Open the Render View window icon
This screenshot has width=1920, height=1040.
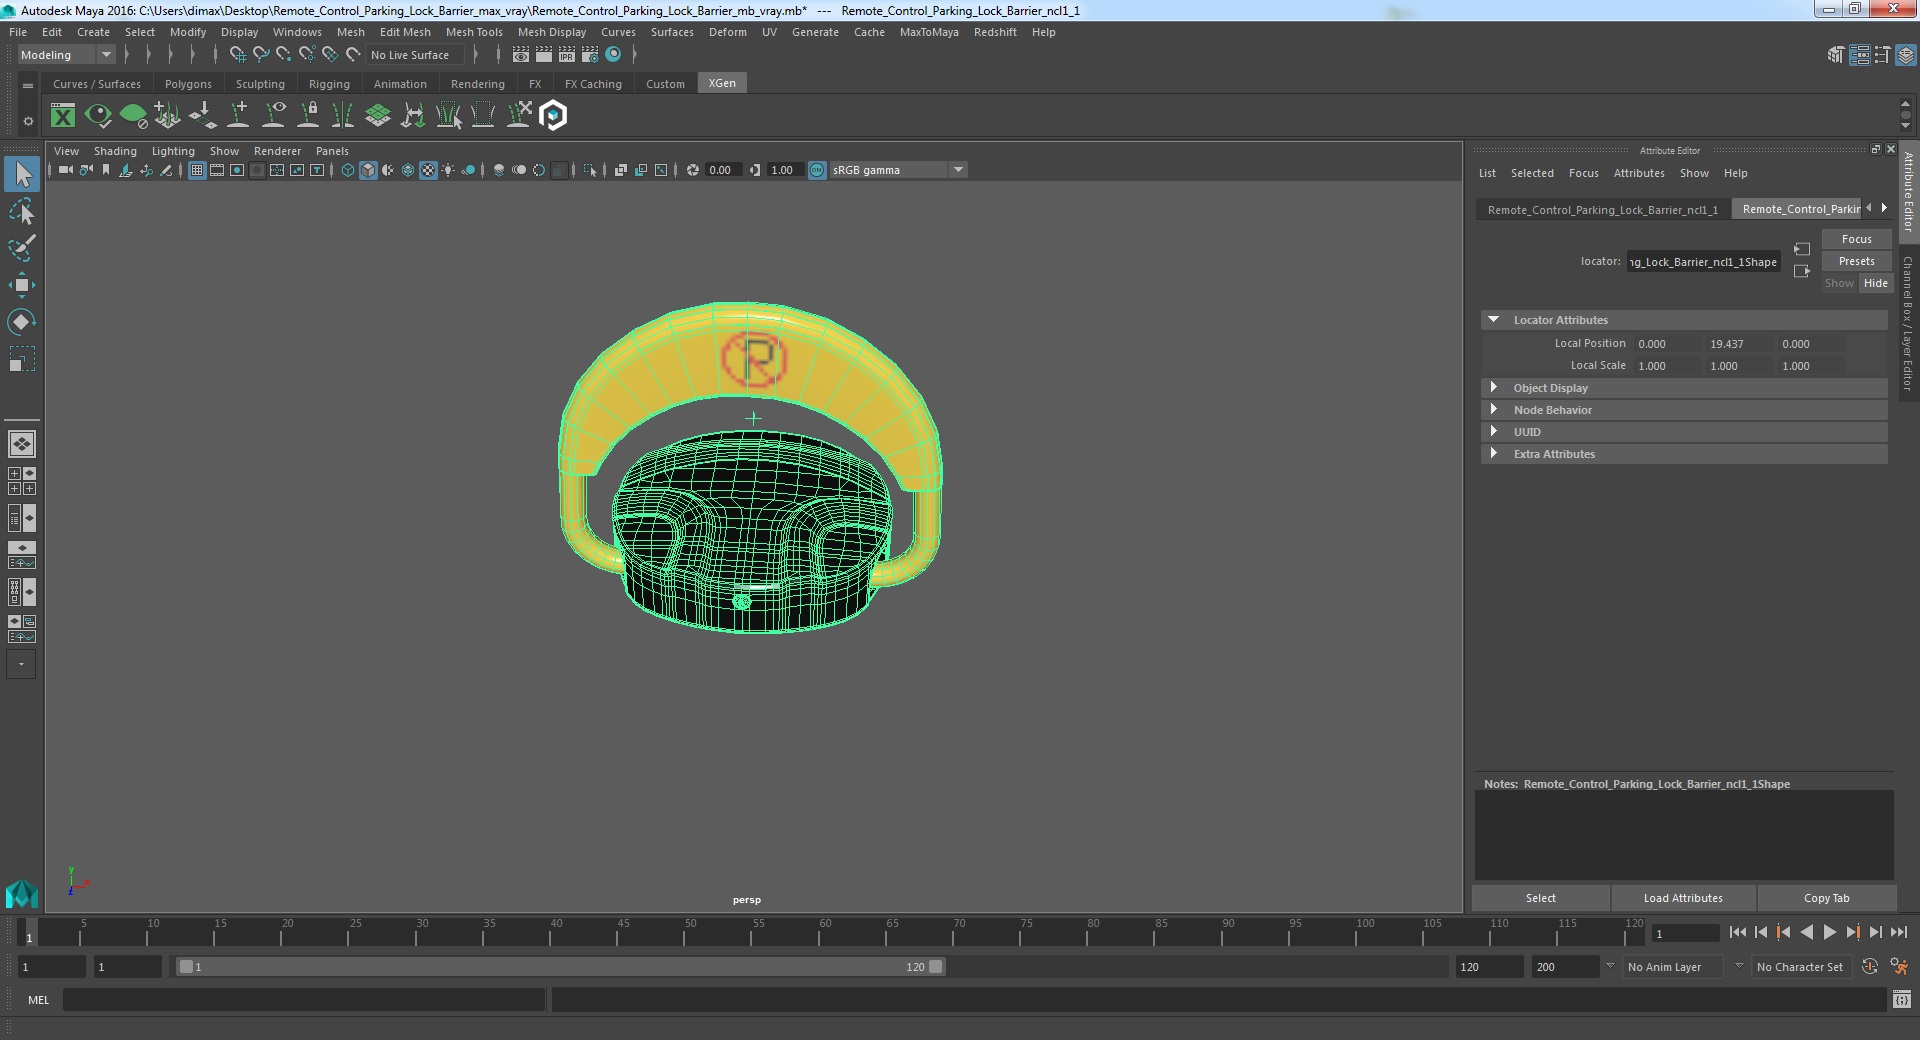521,55
